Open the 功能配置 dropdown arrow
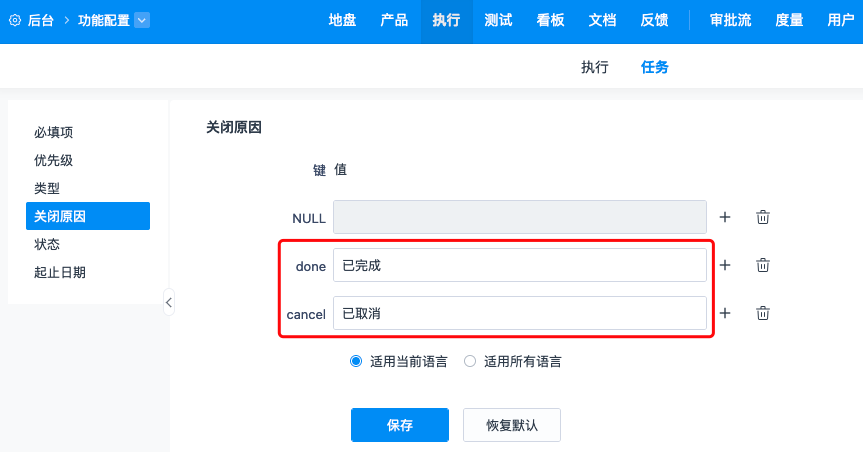Viewport: 863px width, 452px height. coord(141,20)
